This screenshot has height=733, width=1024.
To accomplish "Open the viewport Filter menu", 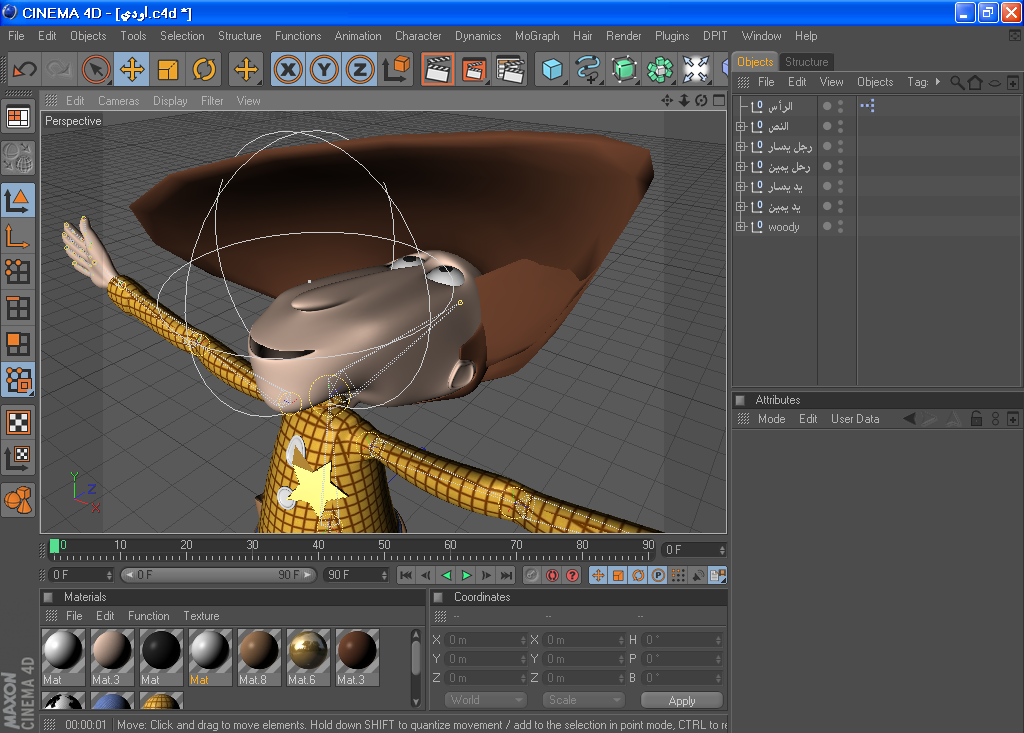I will 212,101.
